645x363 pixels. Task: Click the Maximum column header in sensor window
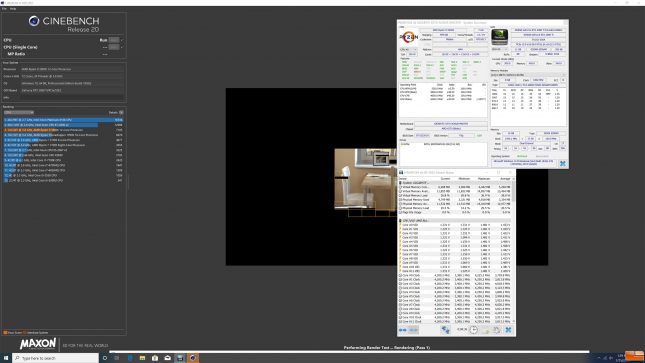(484, 179)
